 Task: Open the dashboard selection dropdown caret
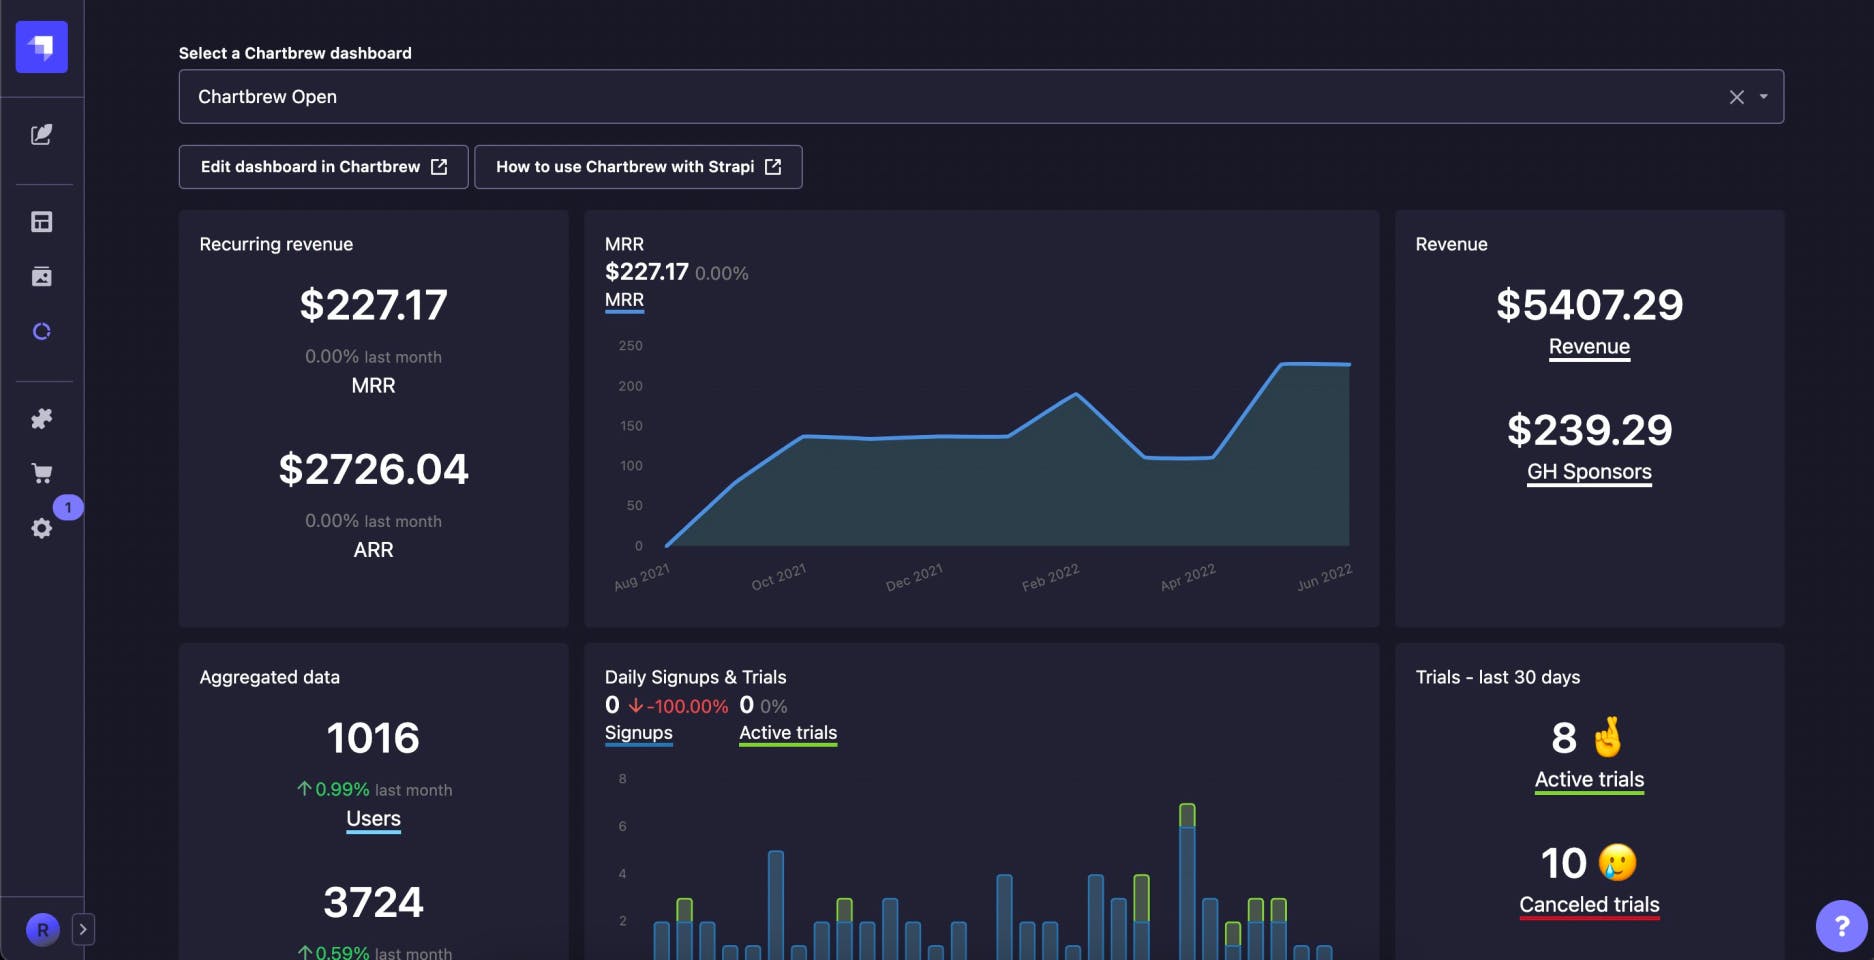click(1763, 96)
